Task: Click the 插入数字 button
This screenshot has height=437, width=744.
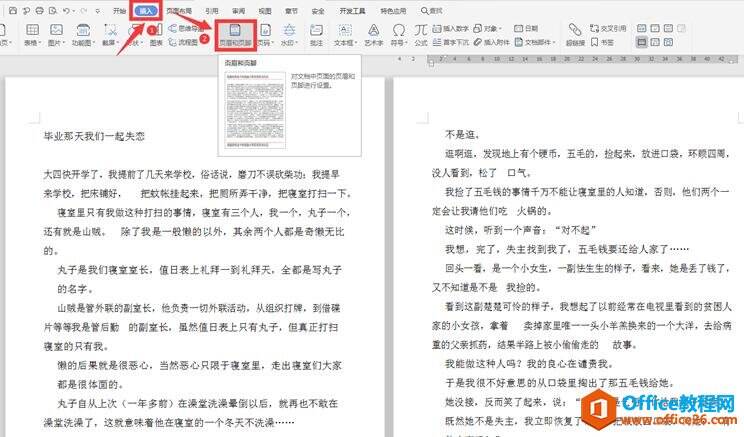Action: tap(450, 28)
